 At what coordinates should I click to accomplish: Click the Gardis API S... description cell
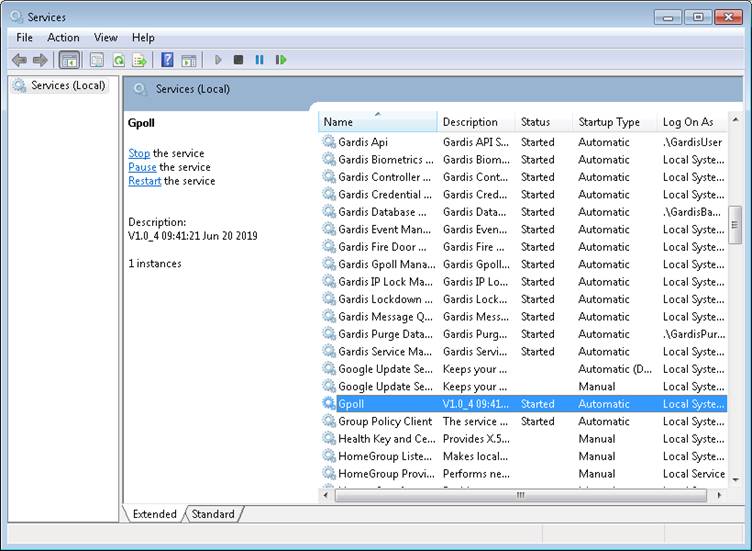(x=476, y=142)
